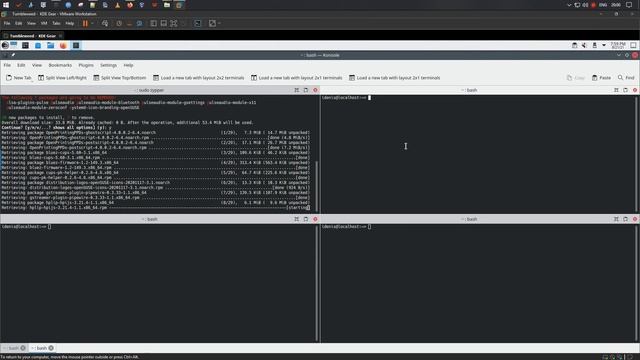Click VMware take snapshot icon
Image resolution: width=640 pixels, height=360 pixels.
(x=119, y=24)
